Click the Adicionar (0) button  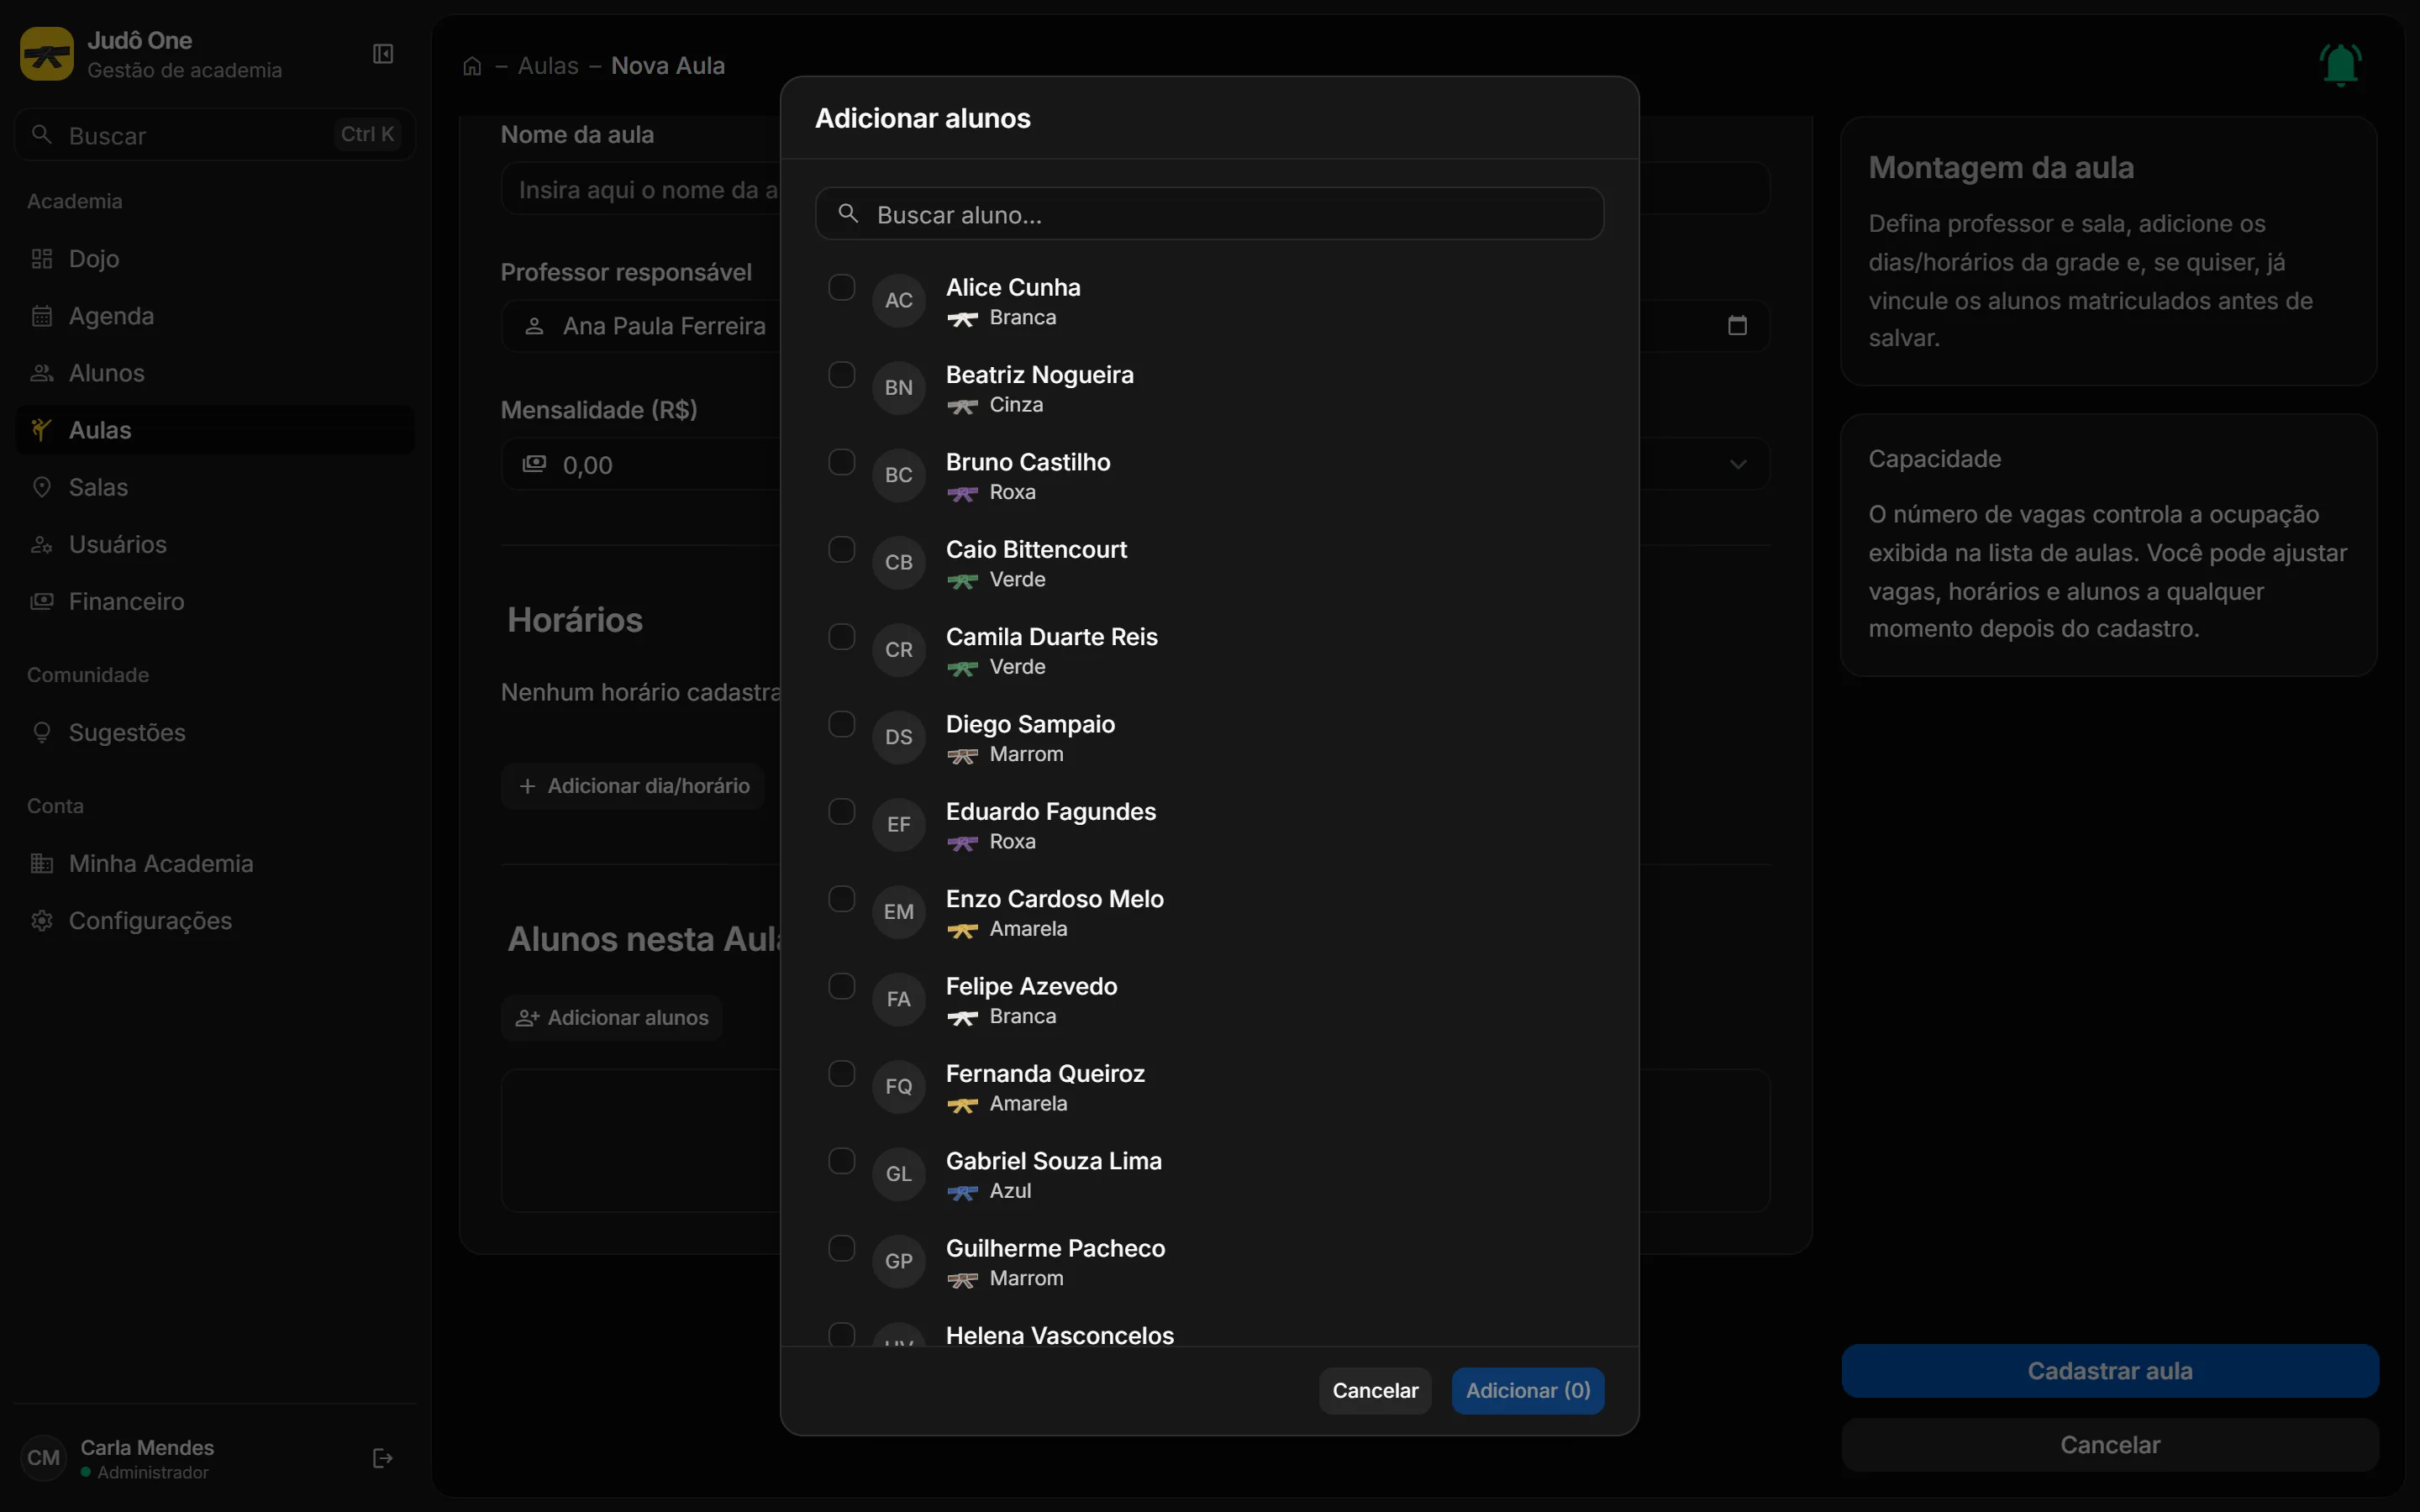pos(1528,1391)
